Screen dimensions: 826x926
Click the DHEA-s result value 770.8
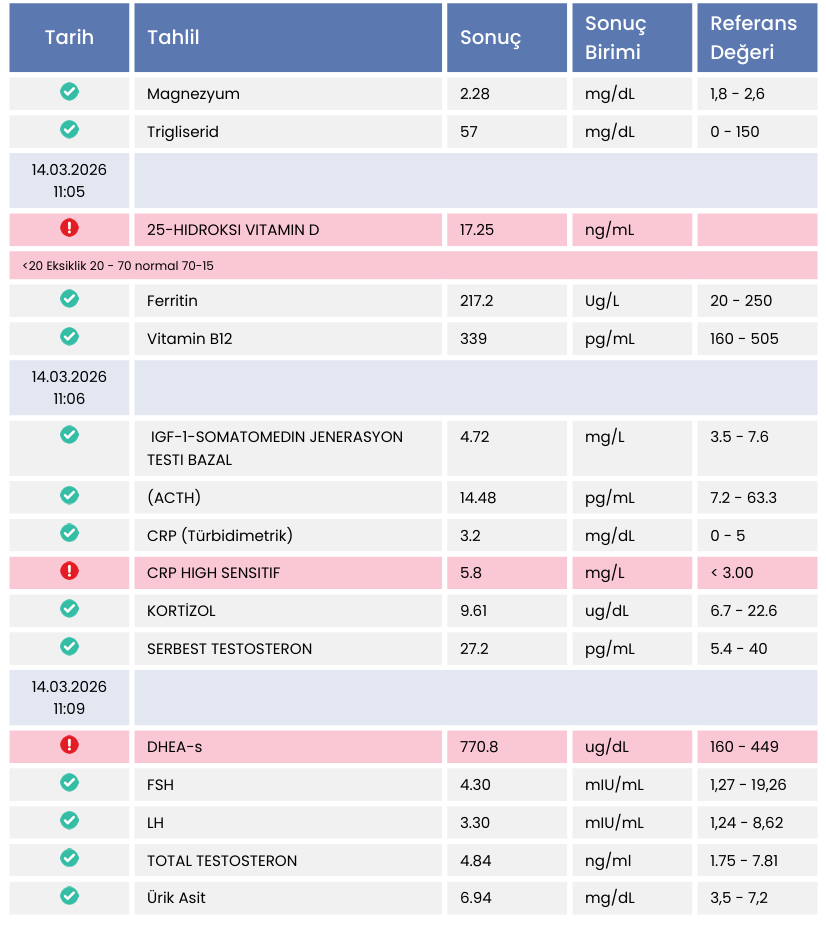[x=479, y=747]
